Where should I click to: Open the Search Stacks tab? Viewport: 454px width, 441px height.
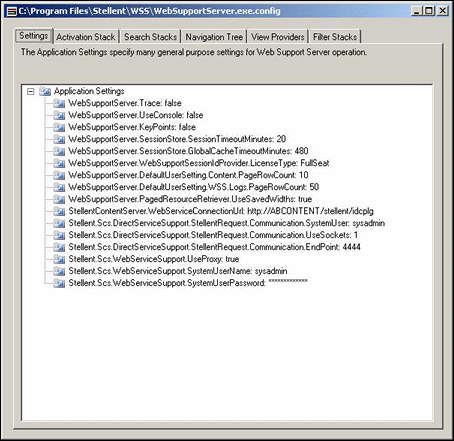point(151,37)
